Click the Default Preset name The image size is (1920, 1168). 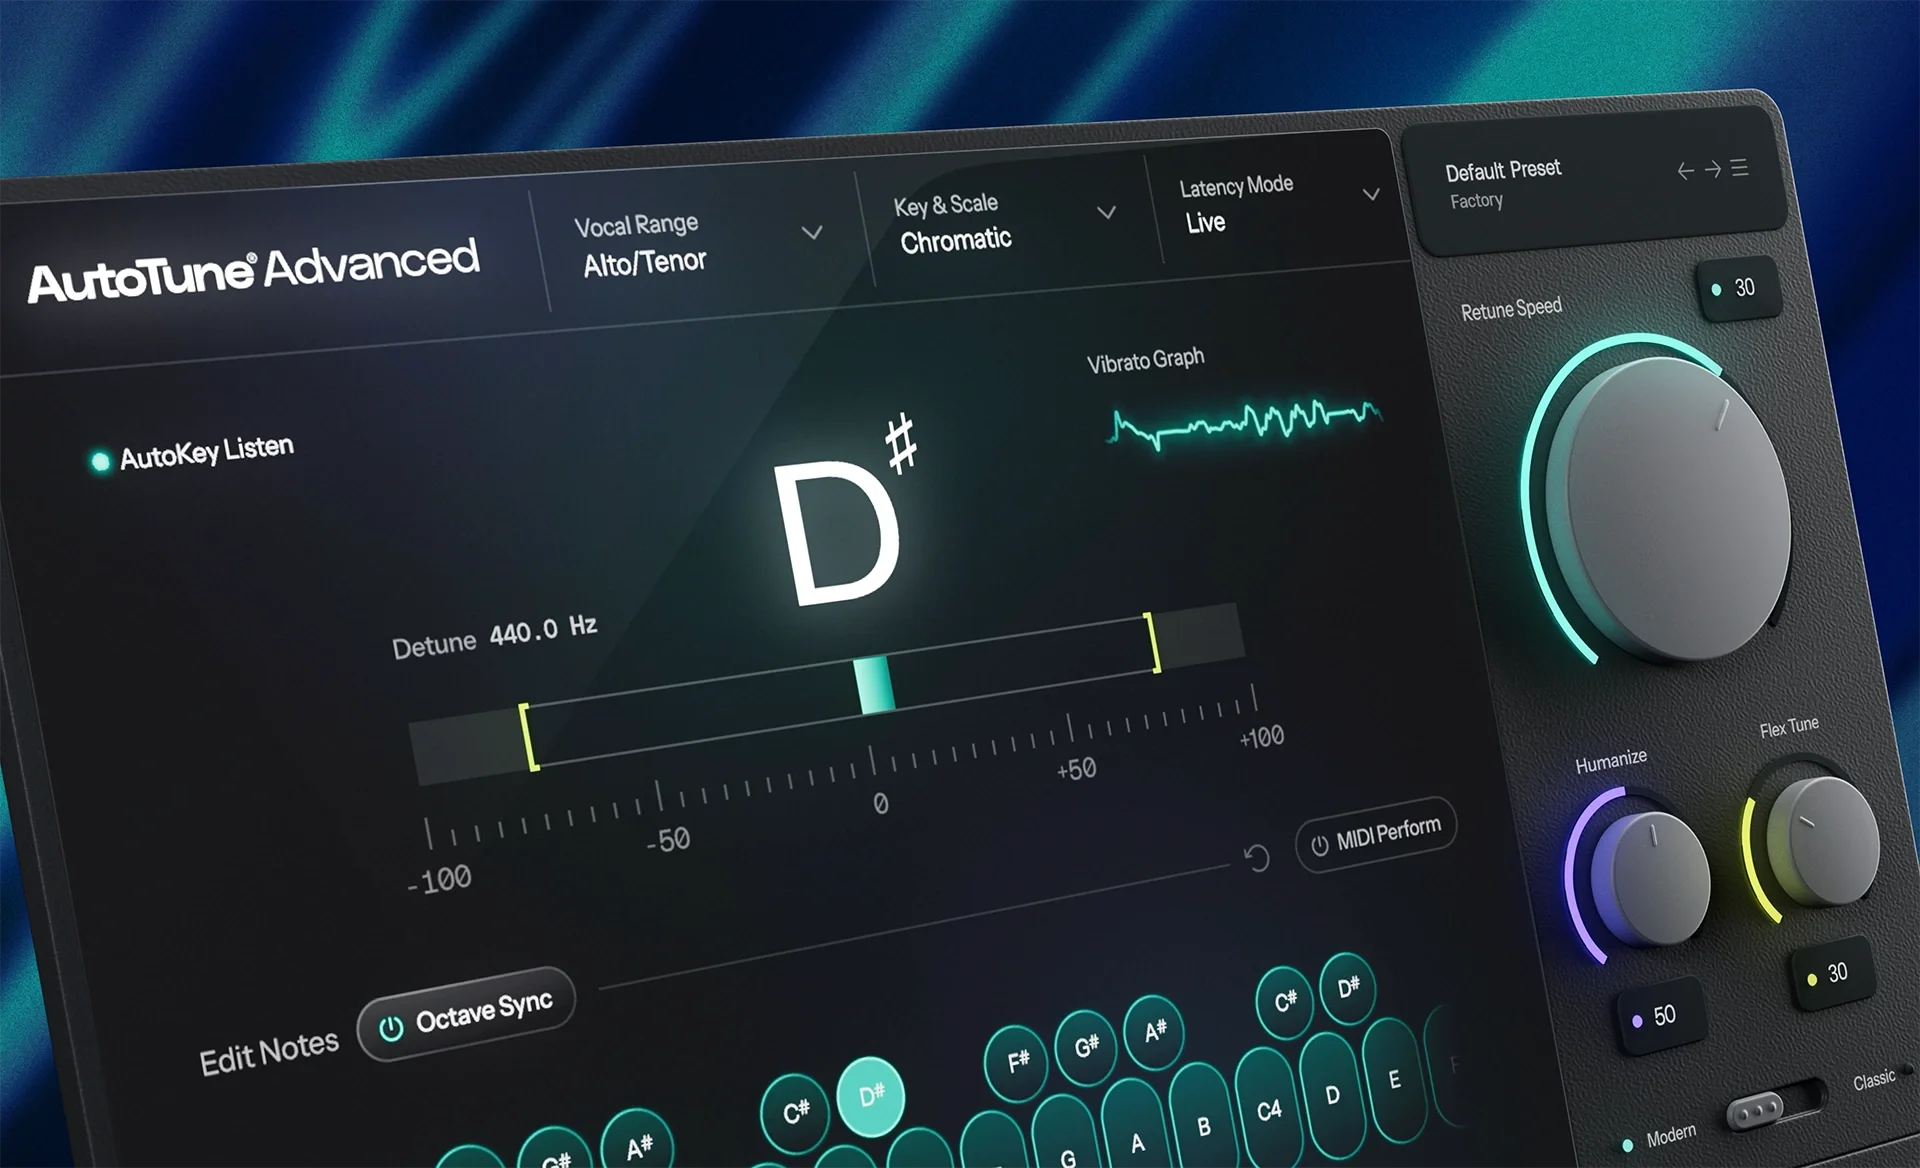tap(1502, 170)
